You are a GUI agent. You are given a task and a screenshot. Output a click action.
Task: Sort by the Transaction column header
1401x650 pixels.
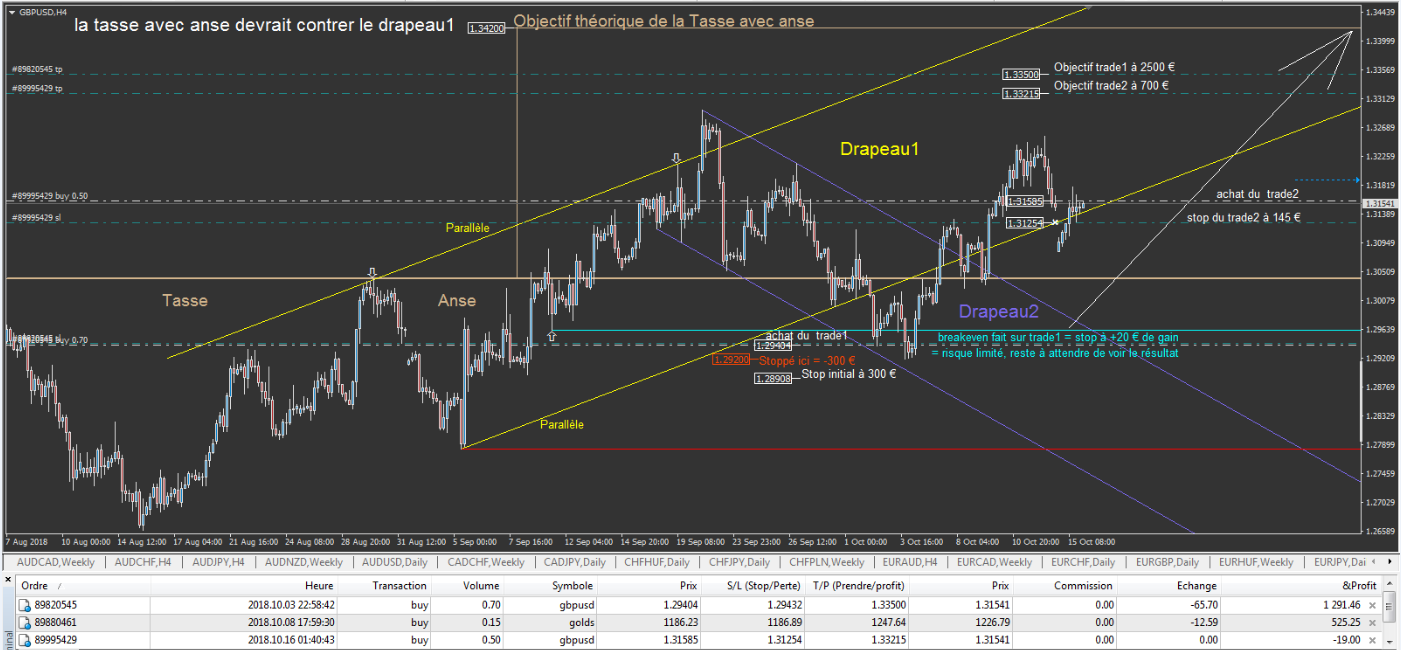click(x=399, y=586)
